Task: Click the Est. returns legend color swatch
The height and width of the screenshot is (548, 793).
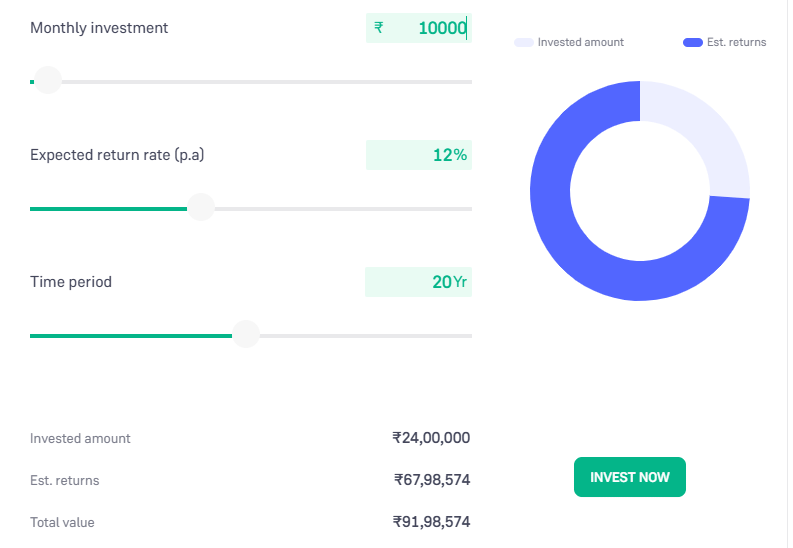Action: (x=693, y=42)
